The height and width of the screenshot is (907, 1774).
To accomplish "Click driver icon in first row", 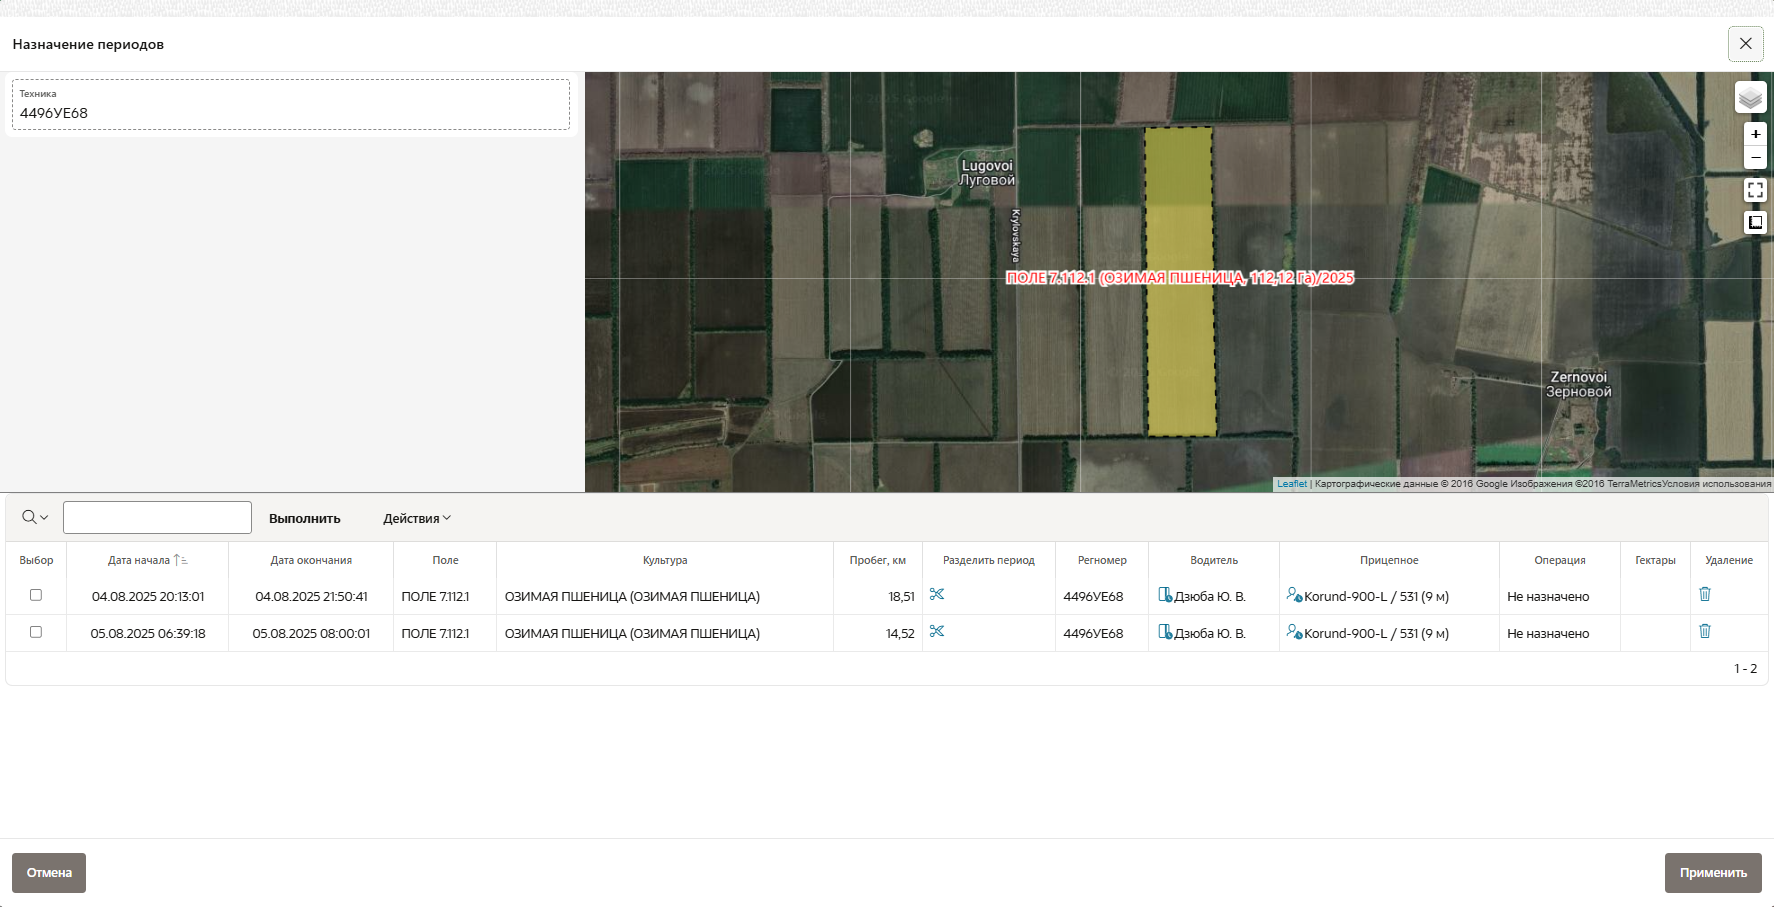I will (1165, 596).
